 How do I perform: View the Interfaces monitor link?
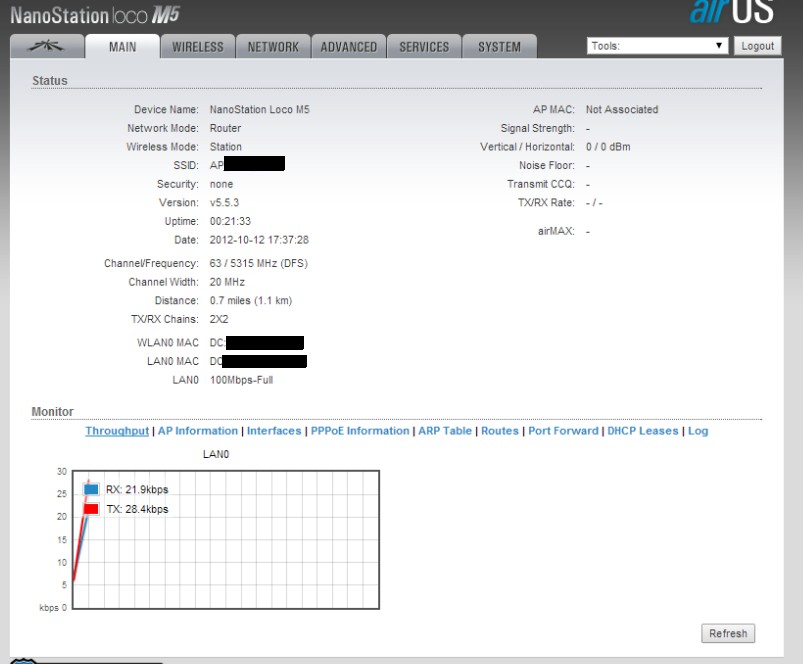[x=274, y=431]
